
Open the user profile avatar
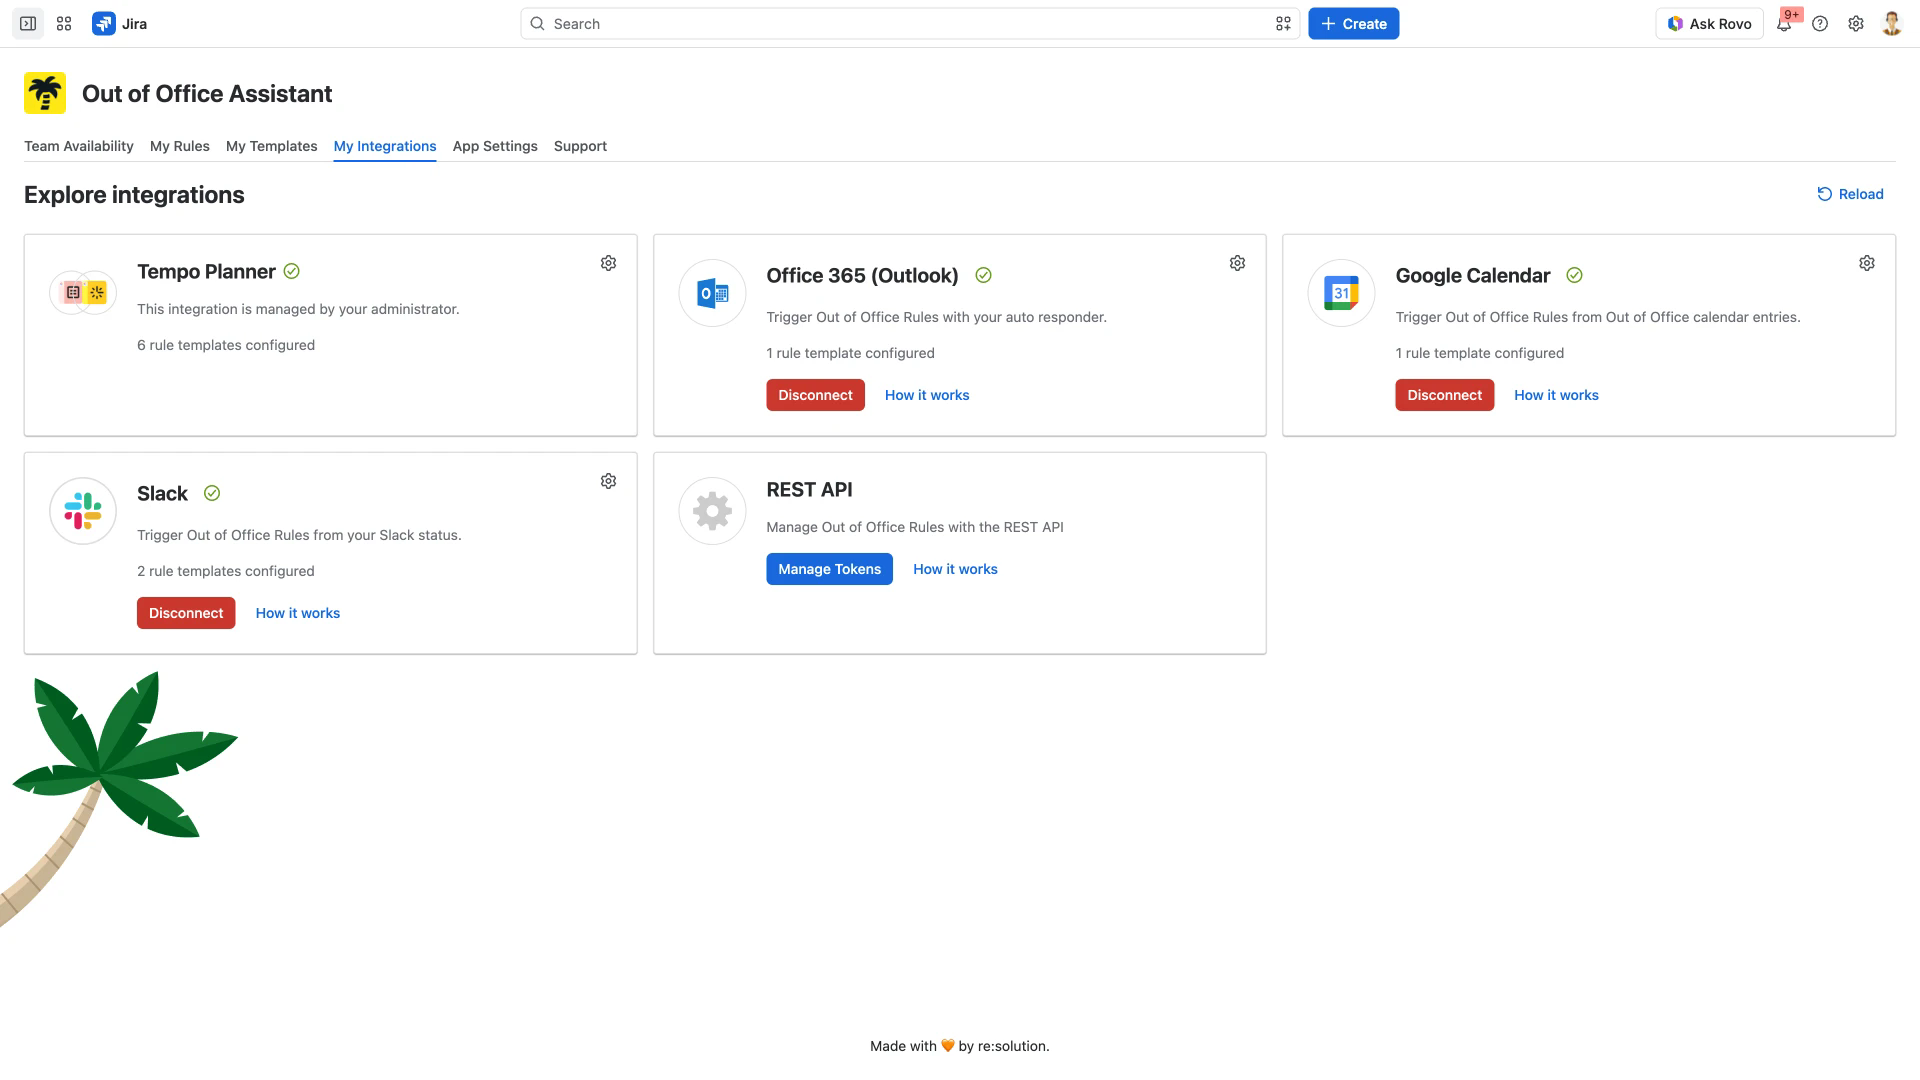click(1891, 24)
